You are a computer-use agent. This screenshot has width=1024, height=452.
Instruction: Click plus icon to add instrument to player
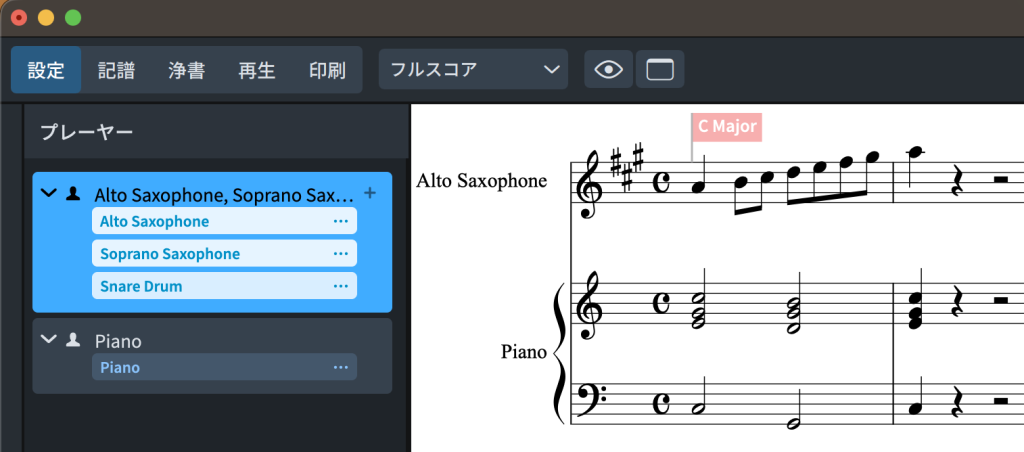pyautogui.click(x=370, y=193)
